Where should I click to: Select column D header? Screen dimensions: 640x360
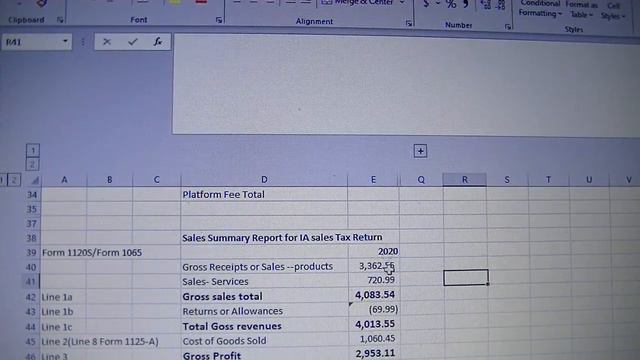(x=264, y=180)
